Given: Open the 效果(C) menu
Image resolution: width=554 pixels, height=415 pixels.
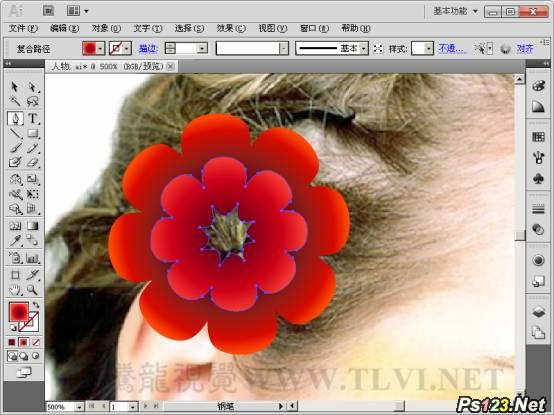Looking at the screenshot, I should pos(231,28).
